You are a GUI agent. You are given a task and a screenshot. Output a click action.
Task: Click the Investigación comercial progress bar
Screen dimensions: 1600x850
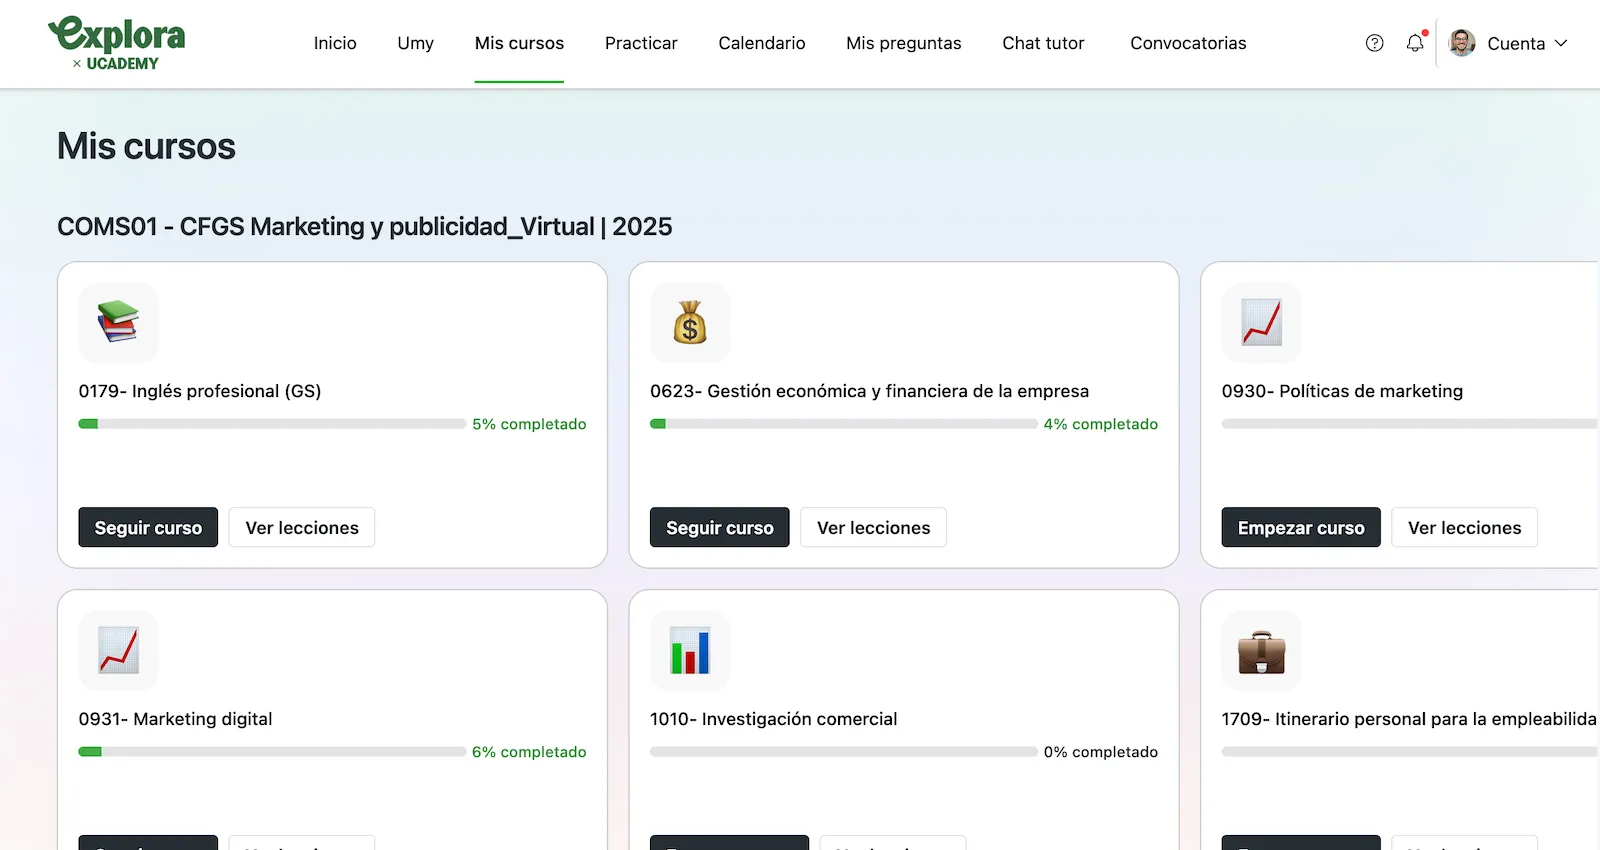pos(844,752)
